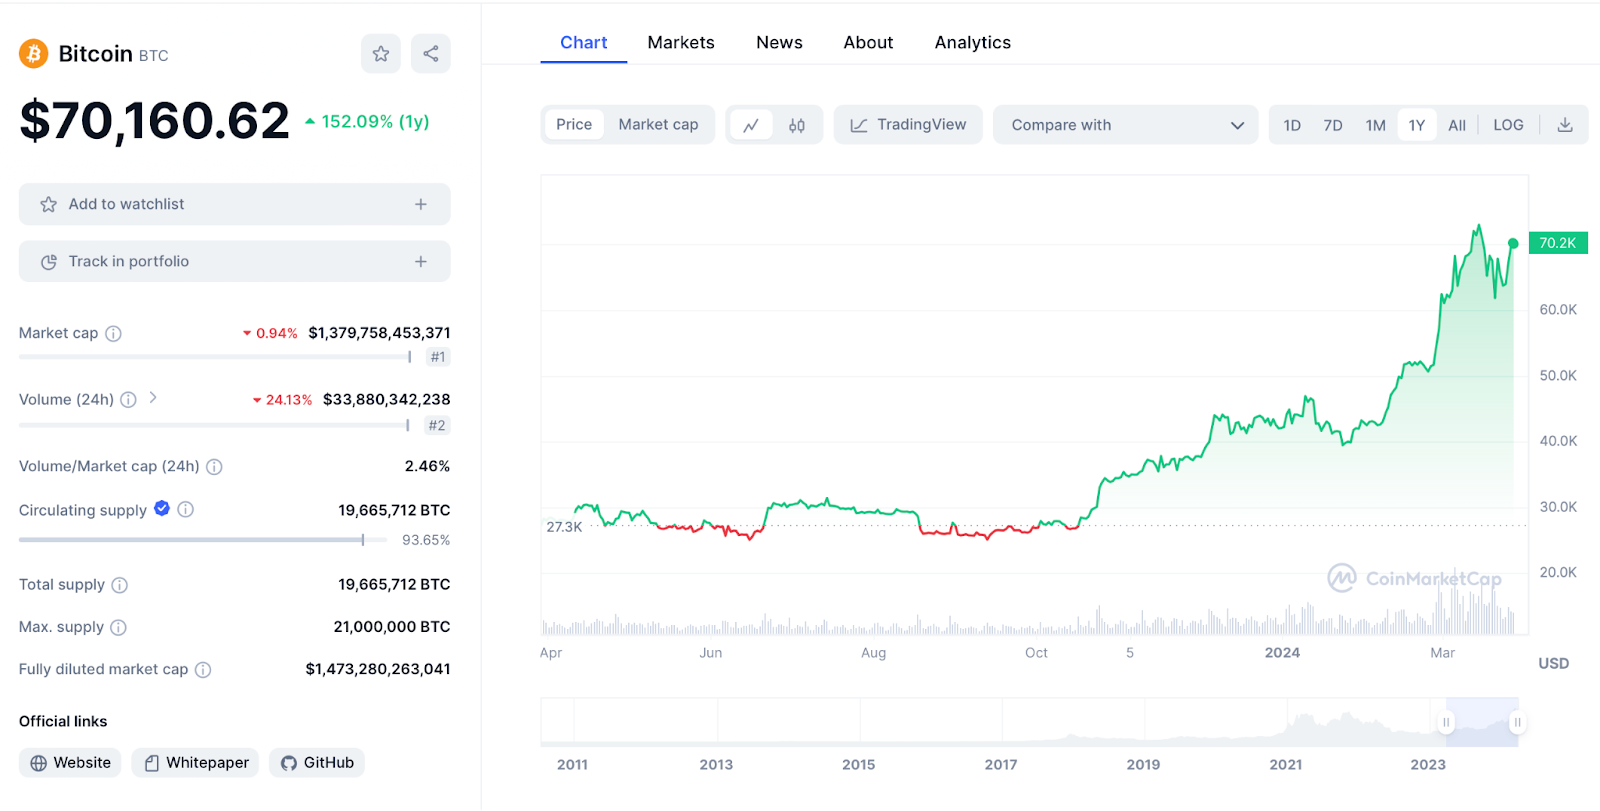Switch to candlestick chart view icon

pyautogui.click(x=797, y=125)
